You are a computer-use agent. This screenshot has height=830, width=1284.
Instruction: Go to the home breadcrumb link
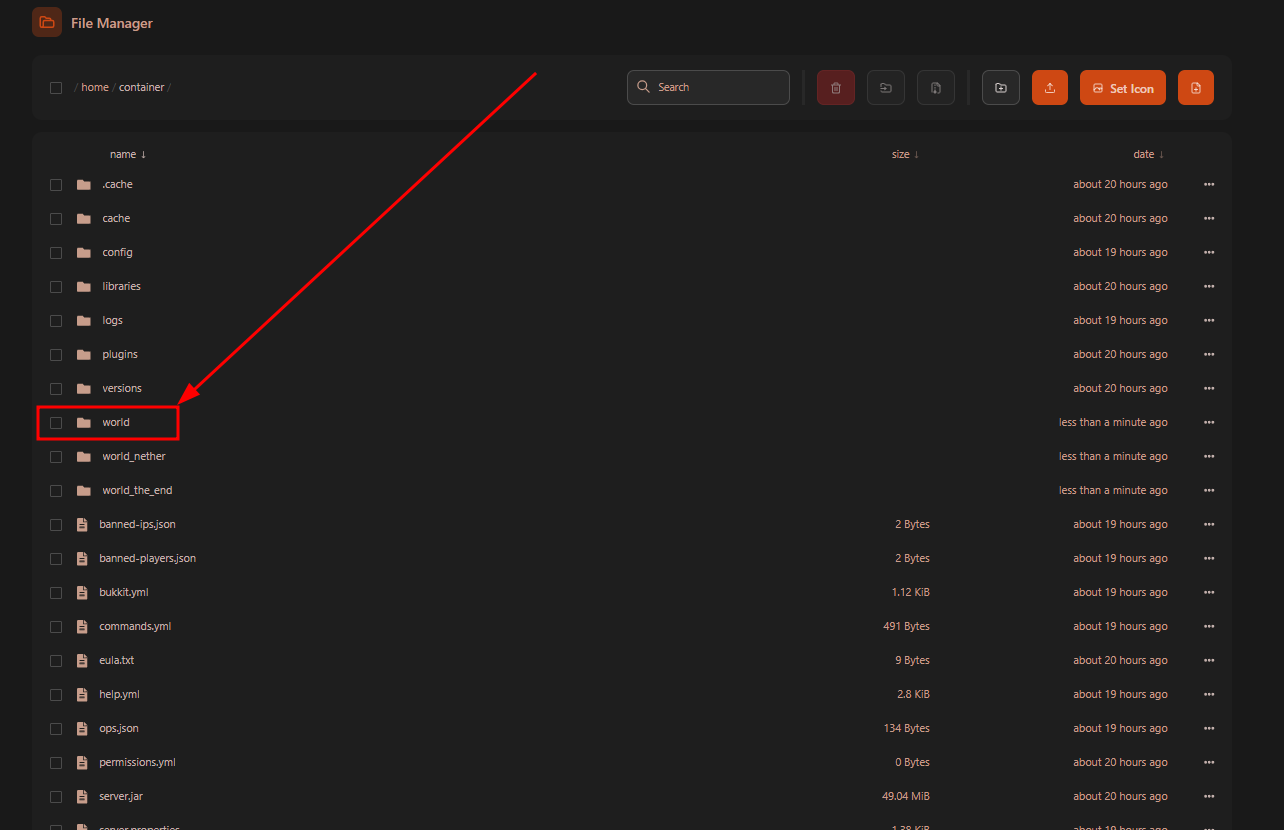point(95,88)
